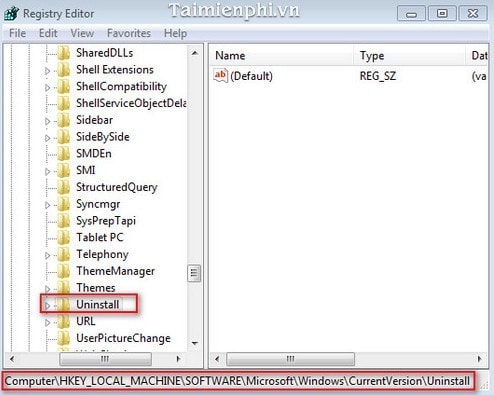The width and height of the screenshot is (494, 395).
Task: Select the SMI folder icon
Action: click(x=64, y=170)
